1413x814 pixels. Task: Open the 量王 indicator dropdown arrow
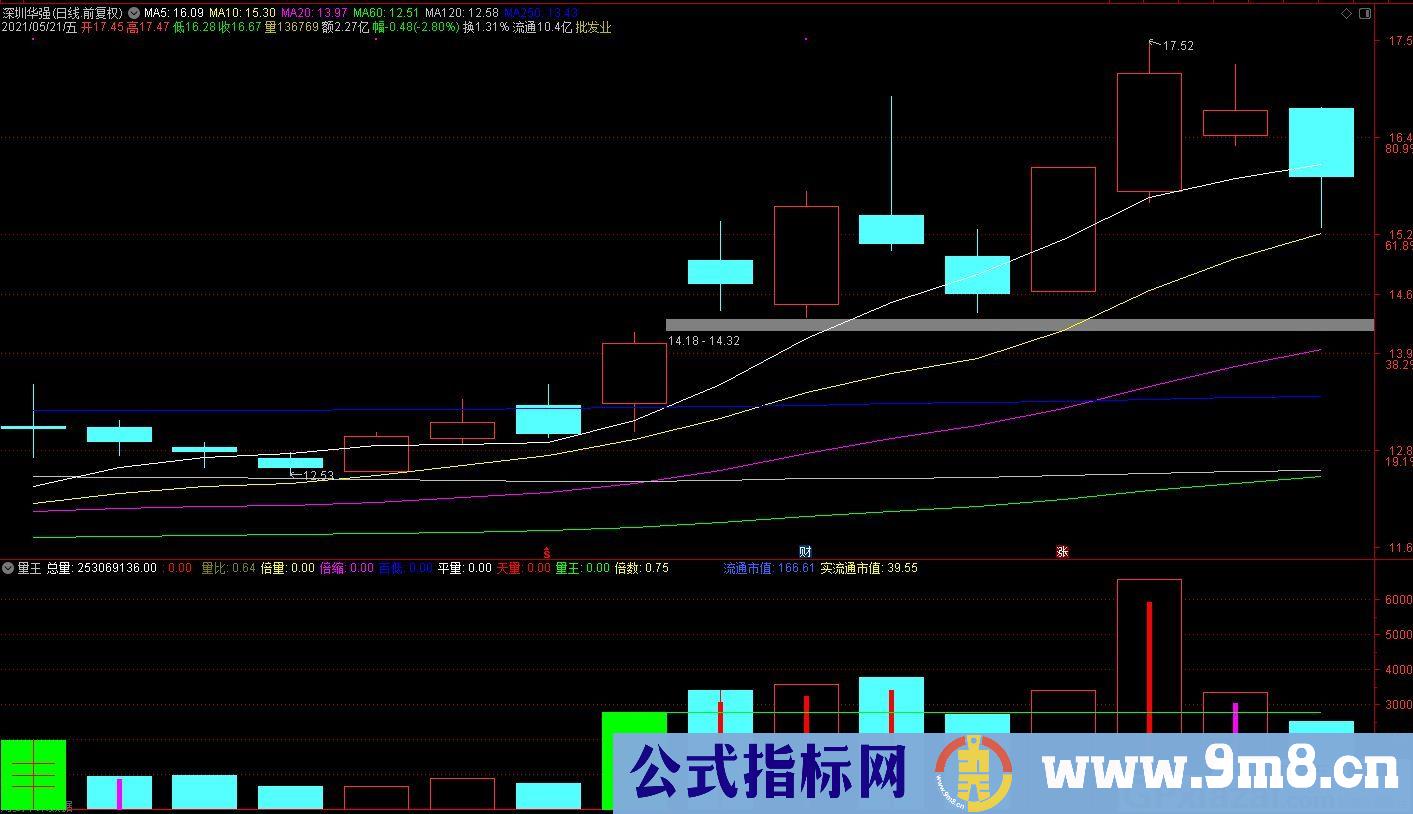pyautogui.click(x=8, y=568)
